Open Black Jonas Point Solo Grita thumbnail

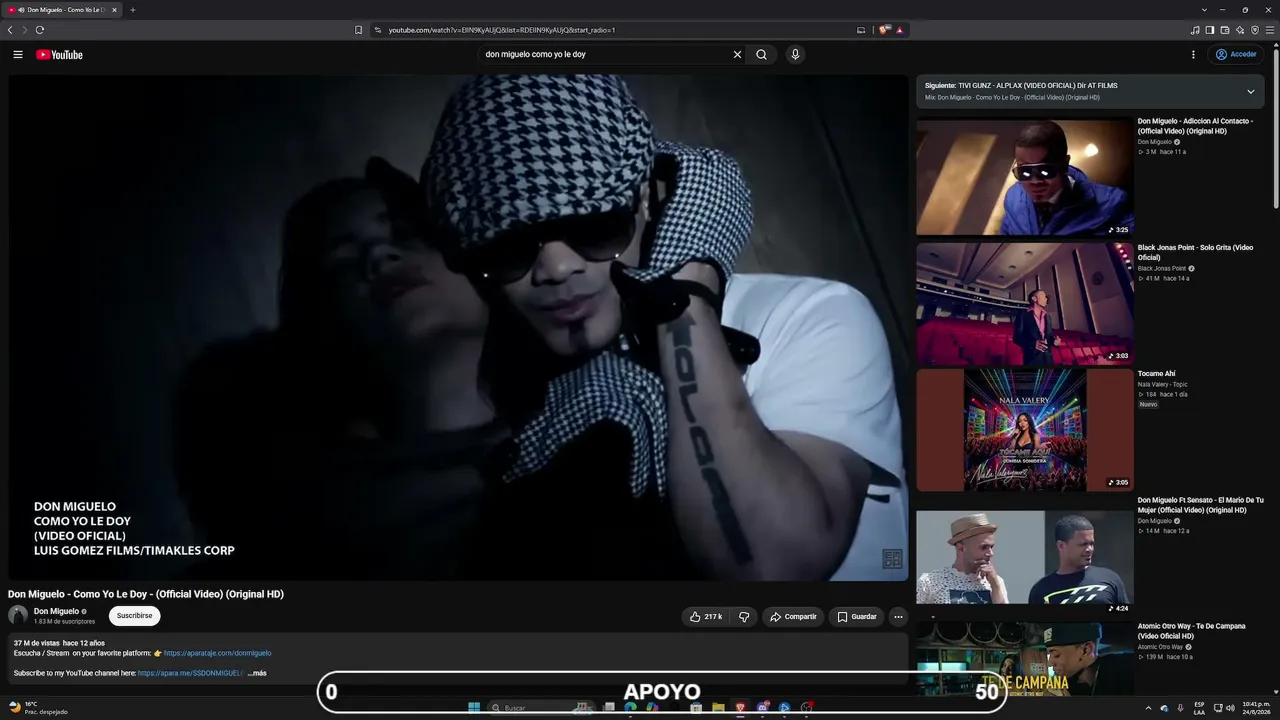click(1024, 303)
